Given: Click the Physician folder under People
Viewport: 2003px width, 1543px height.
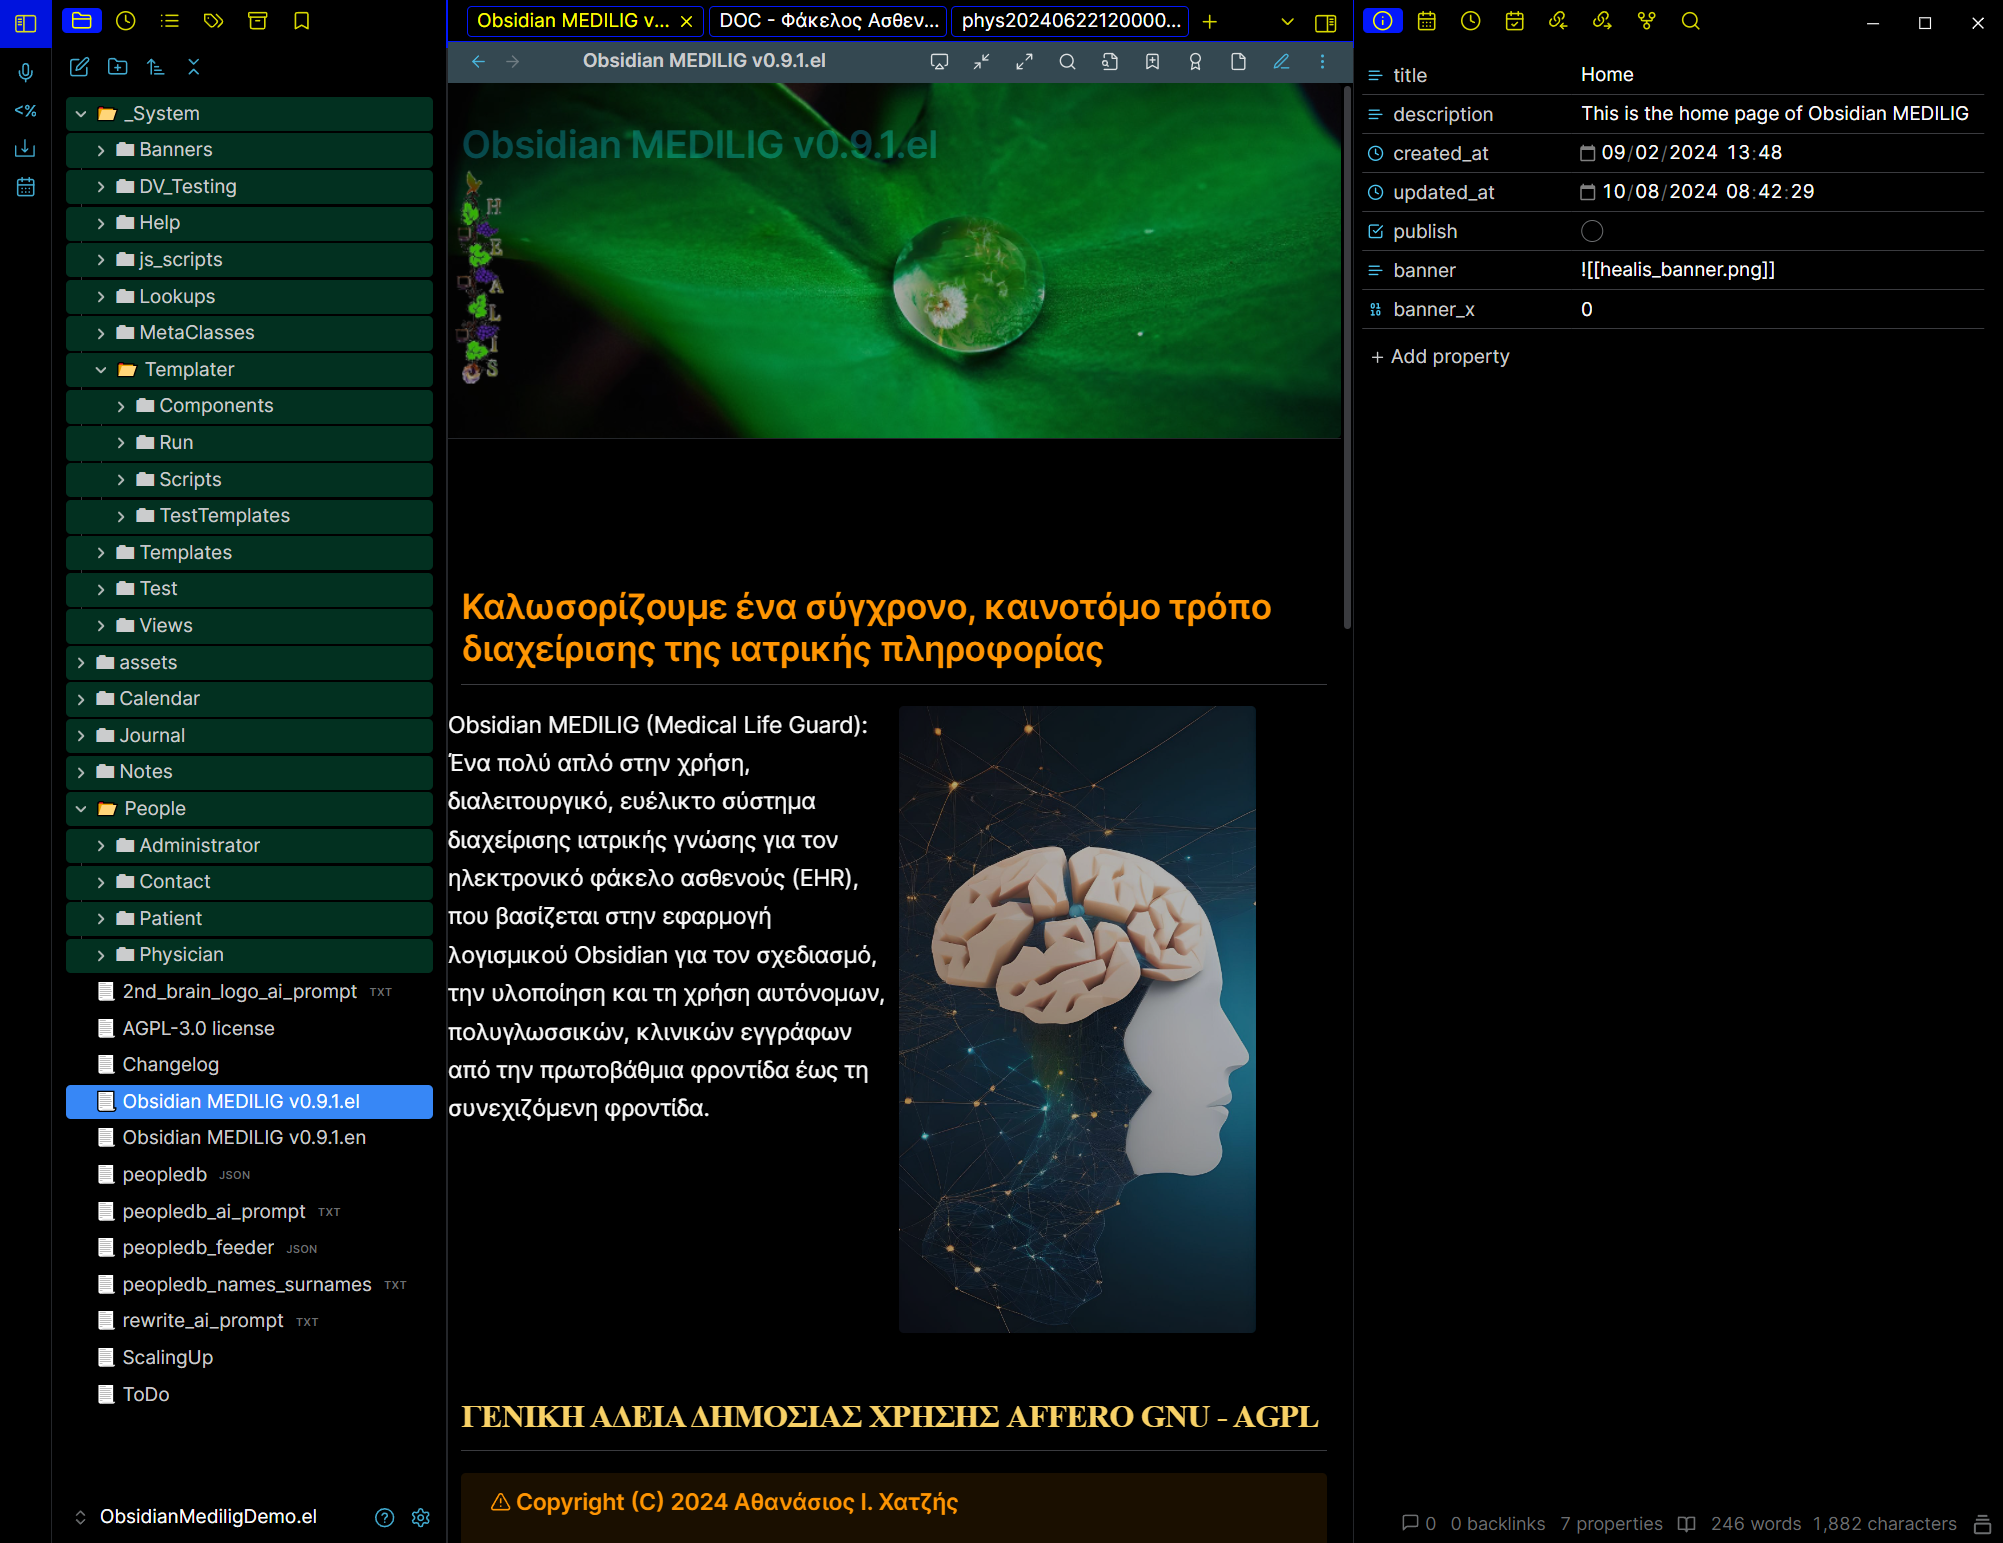Looking at the screenshot, I should tap(183, 953).
